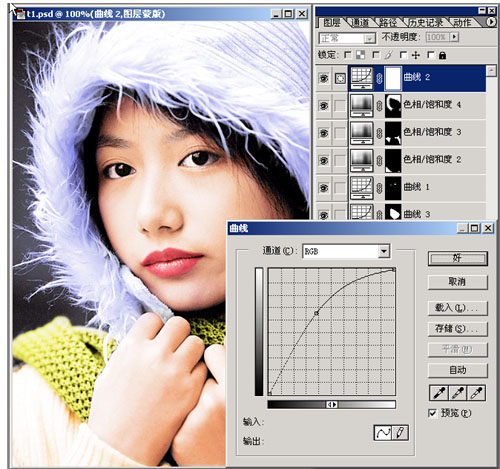
Task: Click the gradient bar toggle arrows
Action: (332, 404)
